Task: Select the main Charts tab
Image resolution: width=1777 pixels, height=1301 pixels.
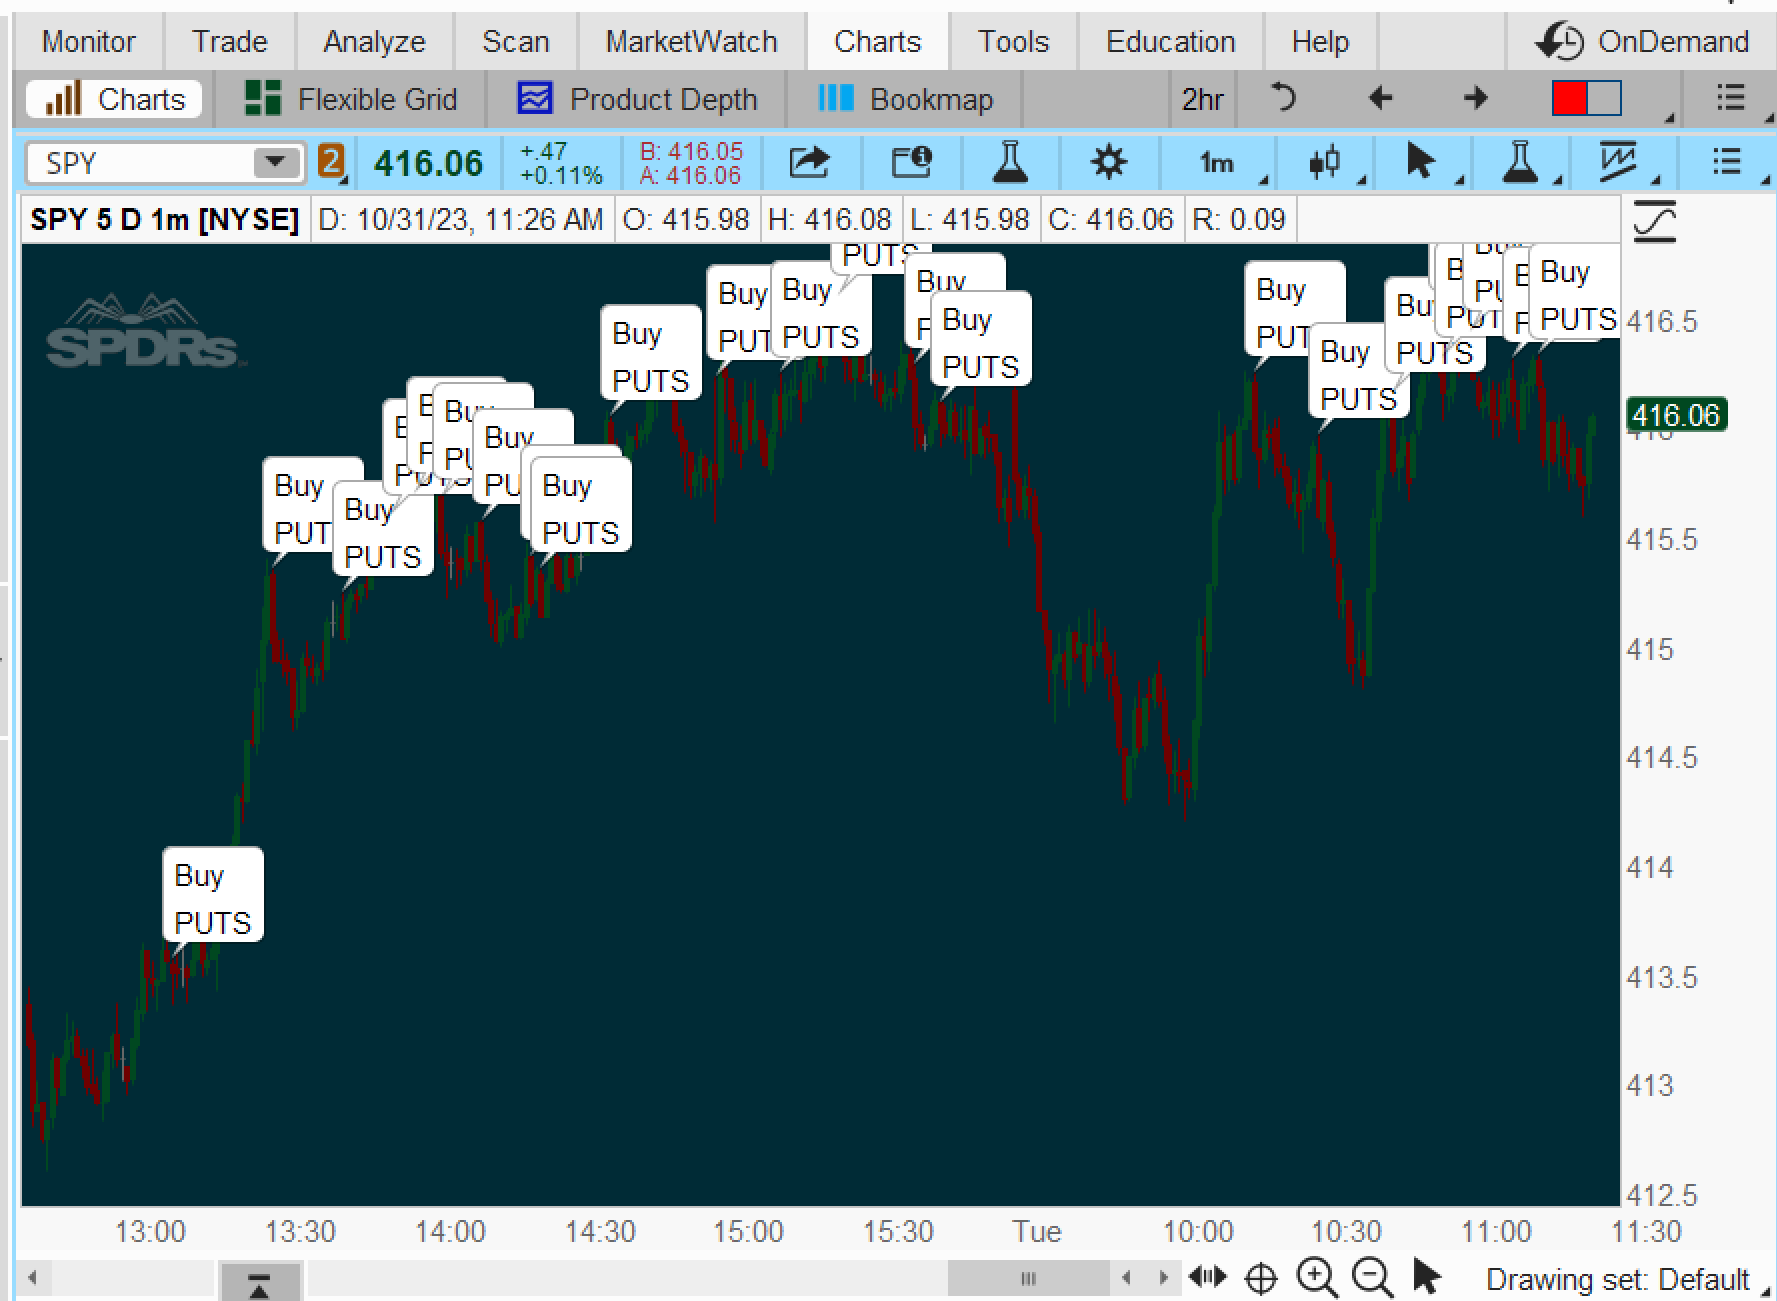Action: 878,42
